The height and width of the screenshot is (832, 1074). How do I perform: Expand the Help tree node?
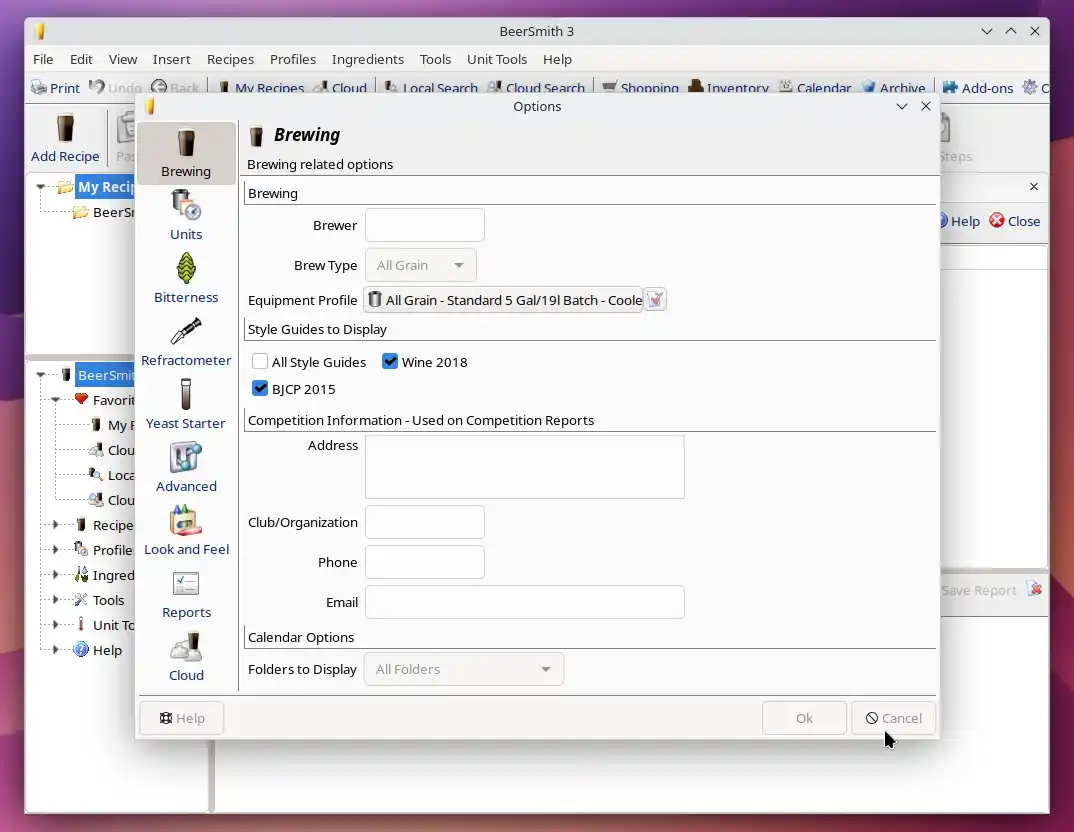[x=56, y=650]
